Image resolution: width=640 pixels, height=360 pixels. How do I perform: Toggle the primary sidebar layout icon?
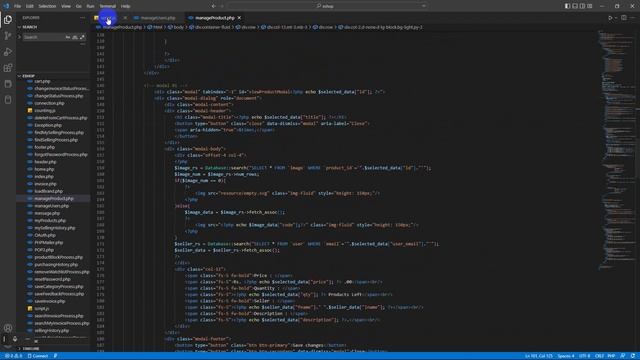pos(567,6)
